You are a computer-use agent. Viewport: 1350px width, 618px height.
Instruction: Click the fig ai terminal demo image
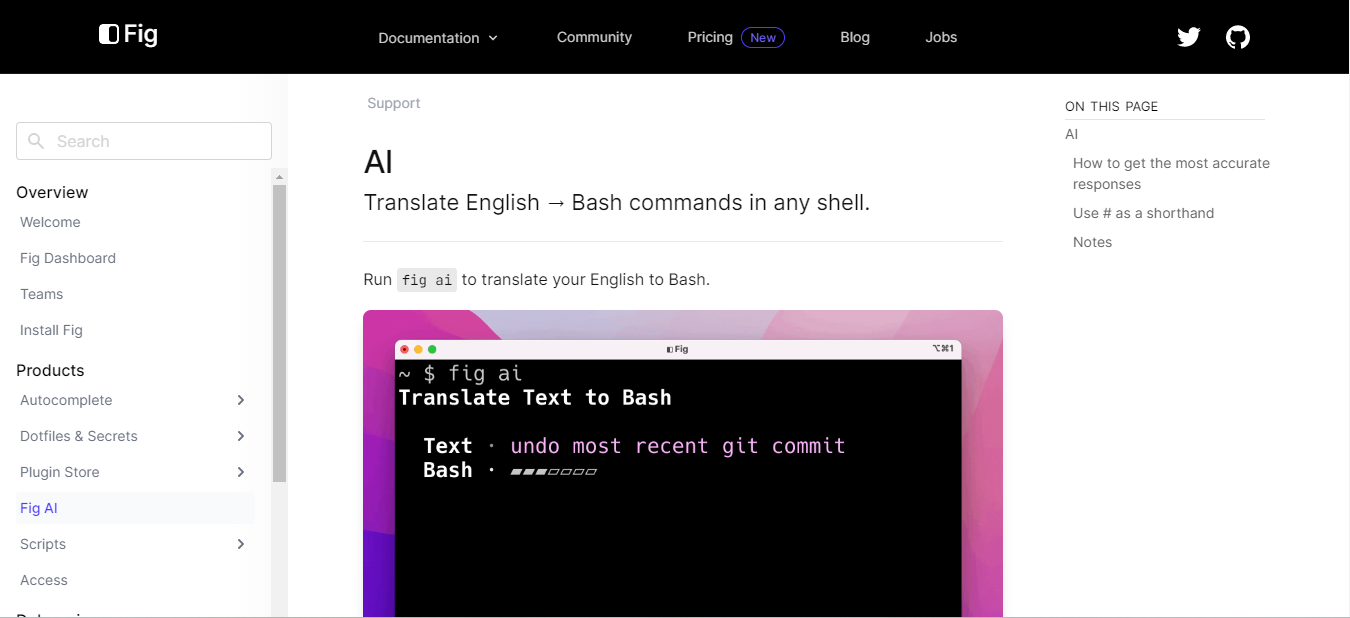point(683,463)
